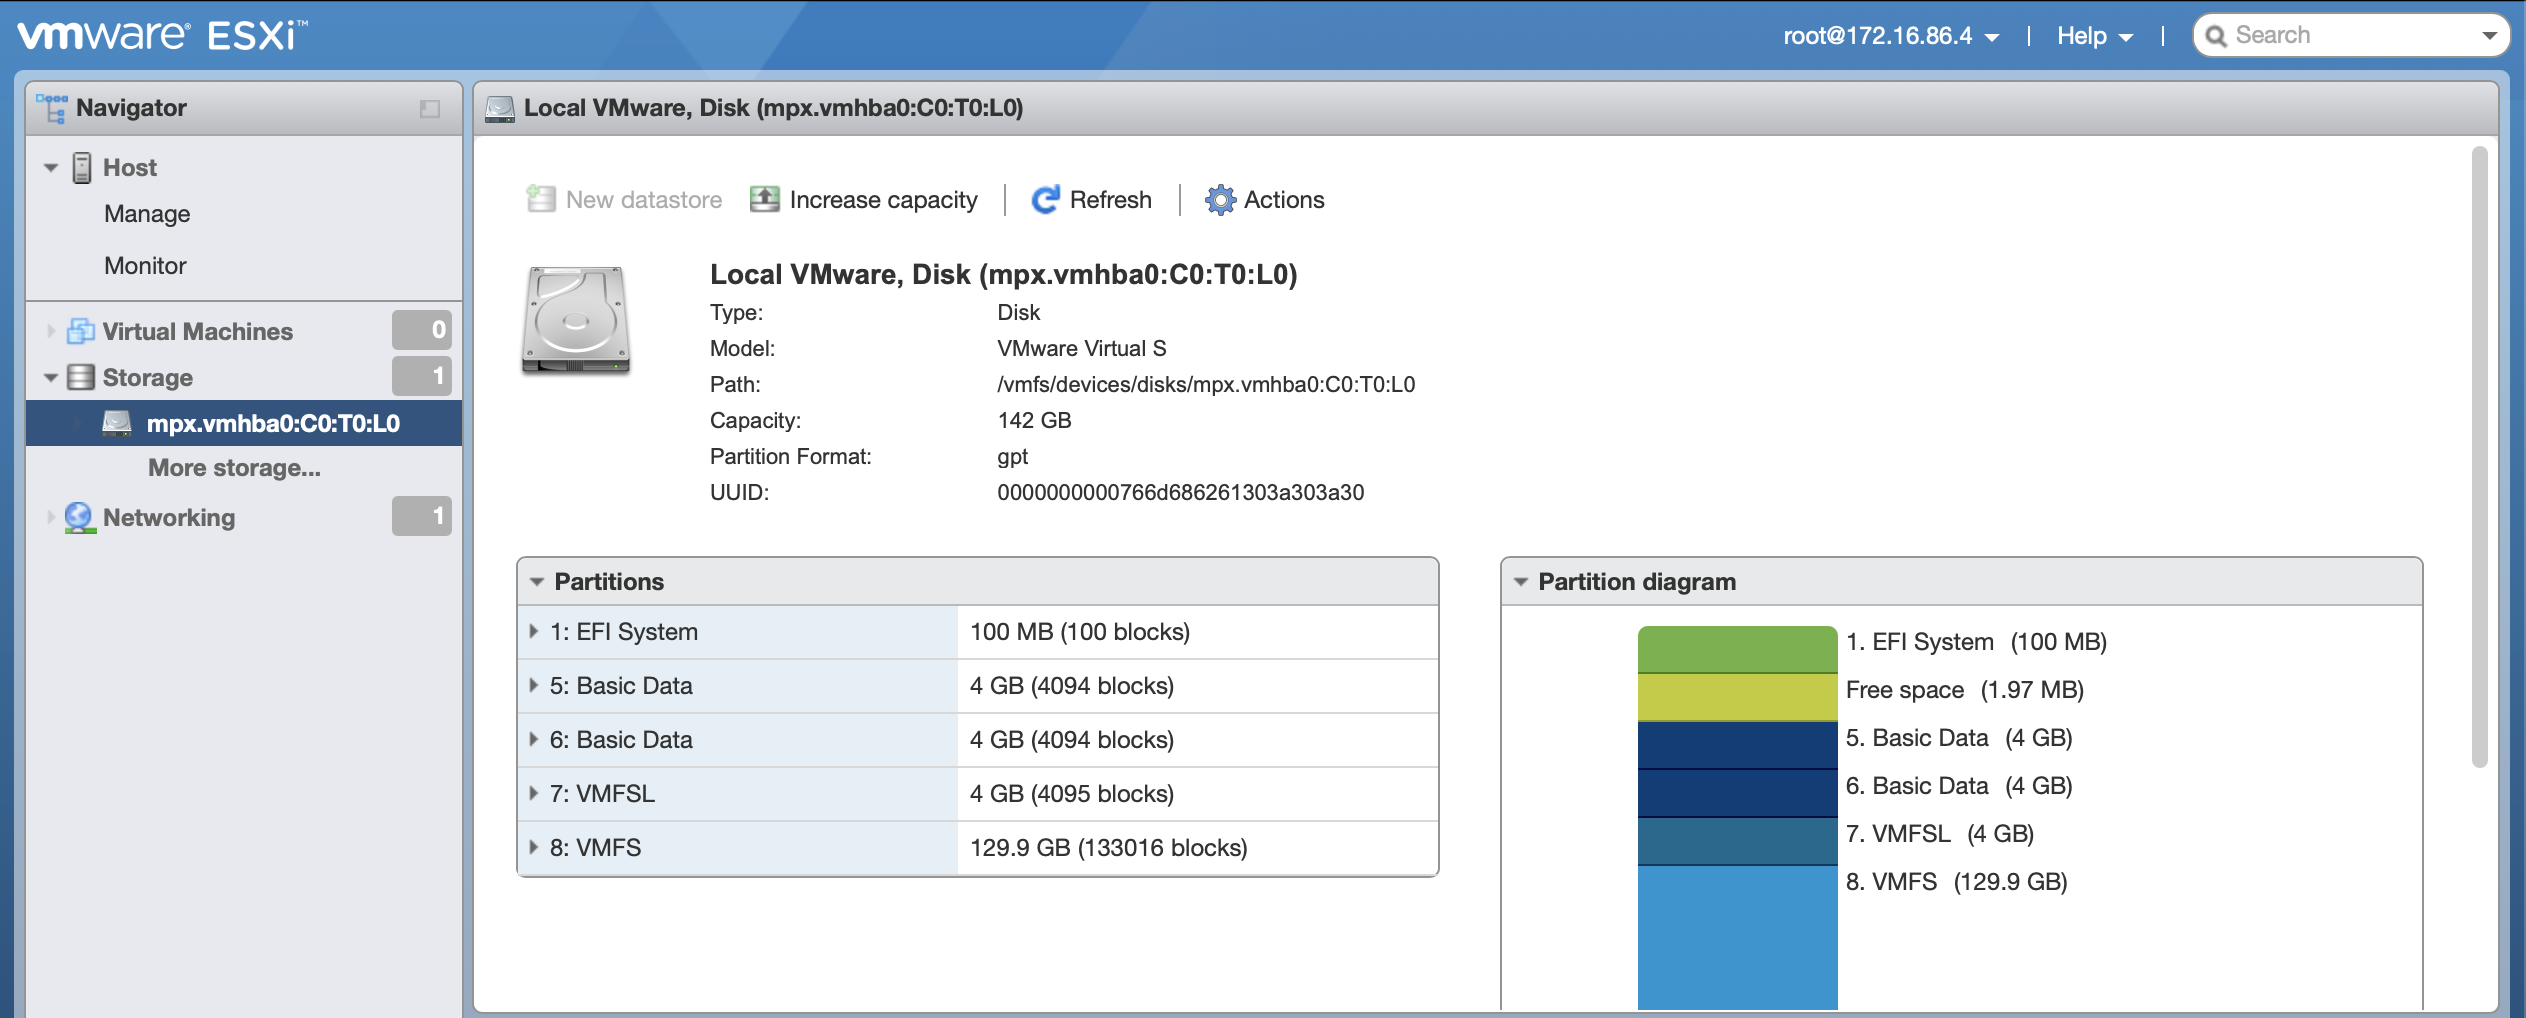Screen dimensions: 2526x1018
Task: Open the search box dropdown arrow
Action: (x=2489, y=36)
